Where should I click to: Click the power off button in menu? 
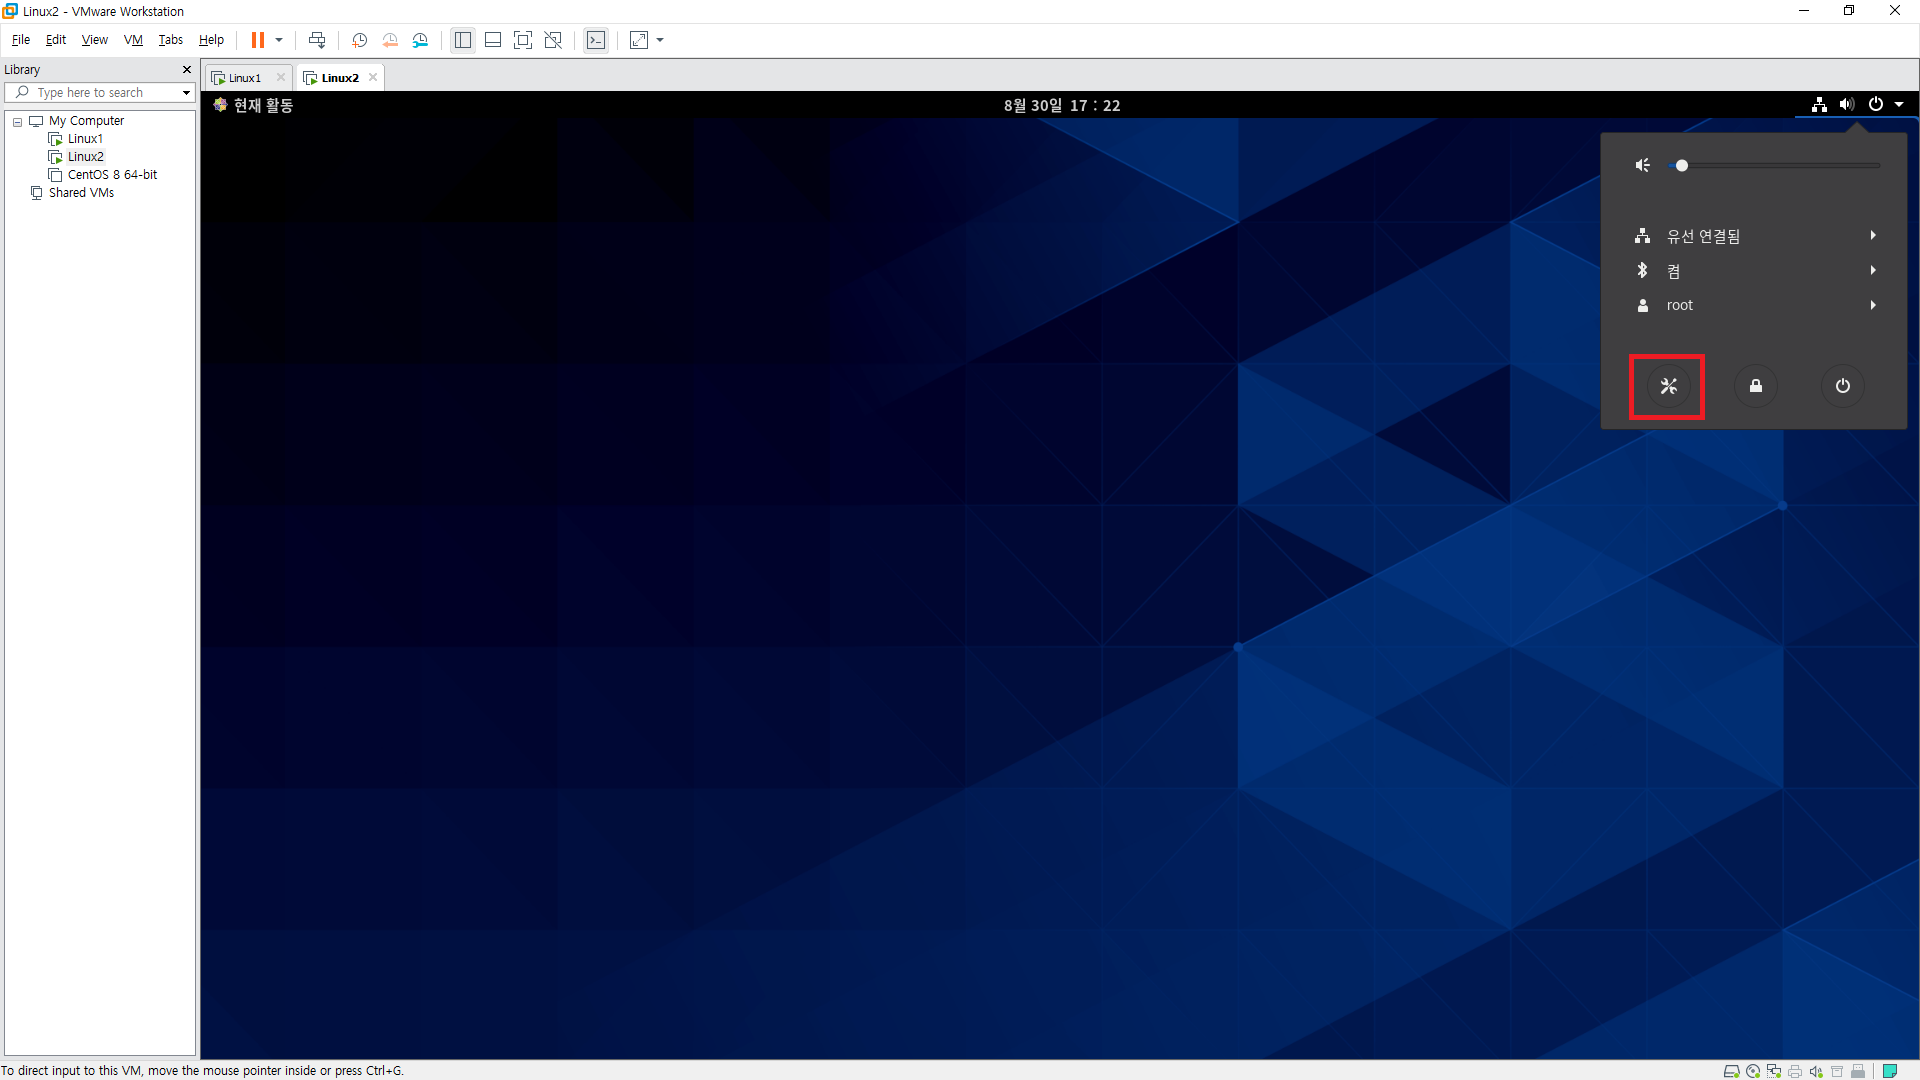(1842, 386)
